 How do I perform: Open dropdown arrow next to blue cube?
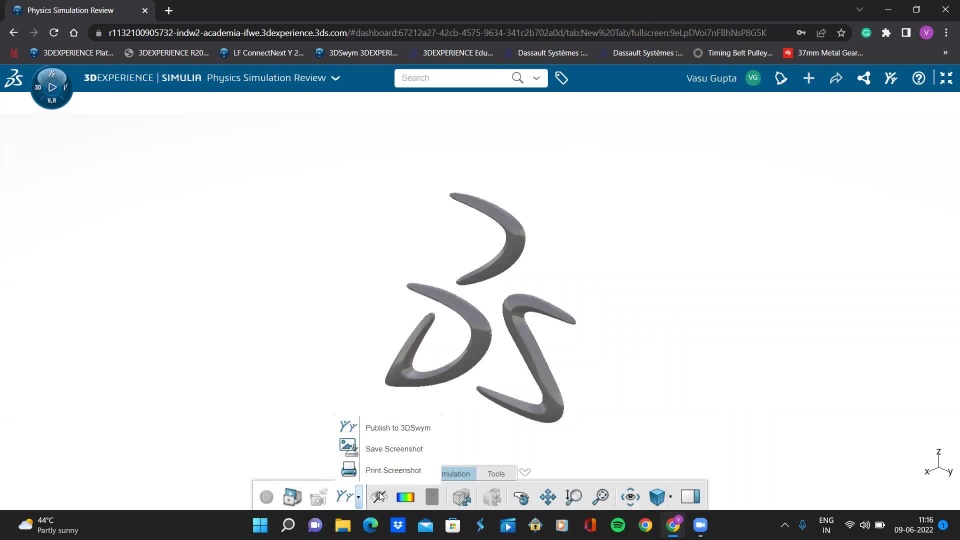670,497
